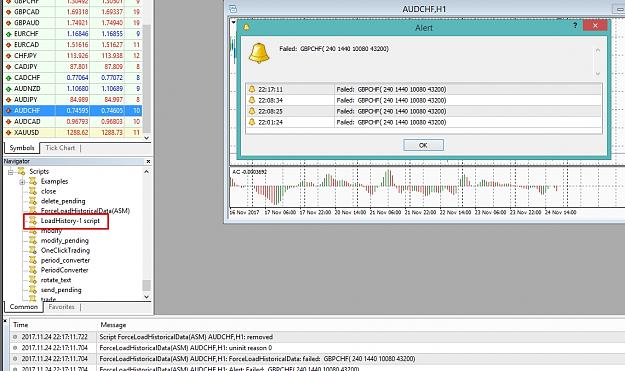625x371 pixels.
Task: Select the XAUUSD symbol row
Action: click(x=73, y=132)
